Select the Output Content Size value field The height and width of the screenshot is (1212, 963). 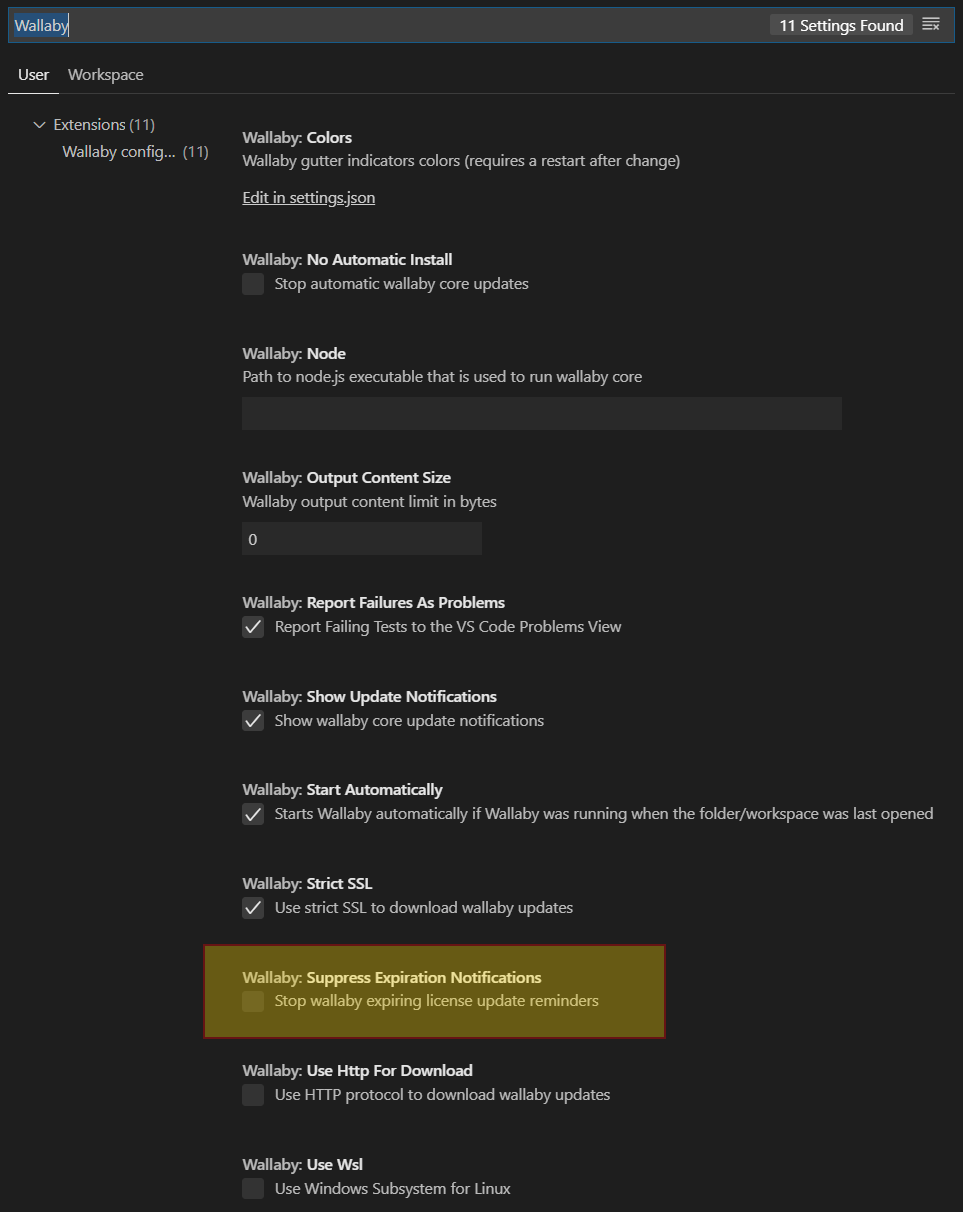[x=362, y=538]
